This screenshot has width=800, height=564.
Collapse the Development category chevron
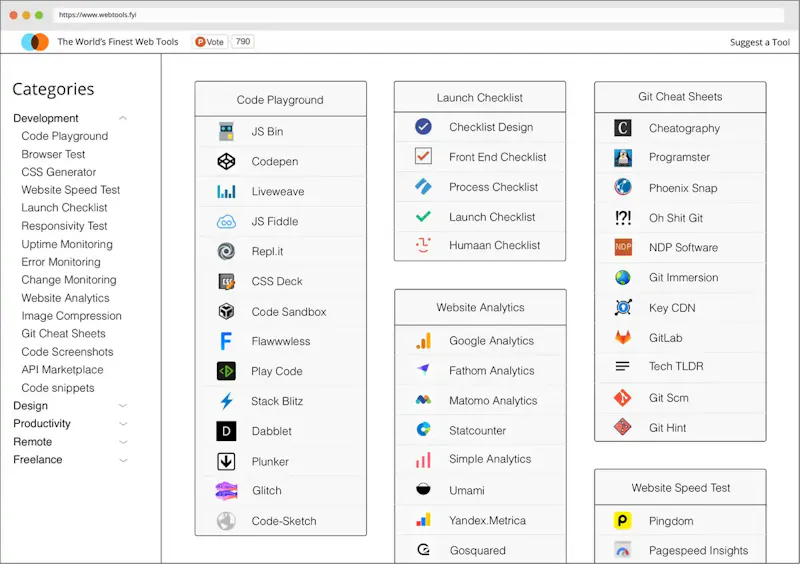click(x=122, y=118)
